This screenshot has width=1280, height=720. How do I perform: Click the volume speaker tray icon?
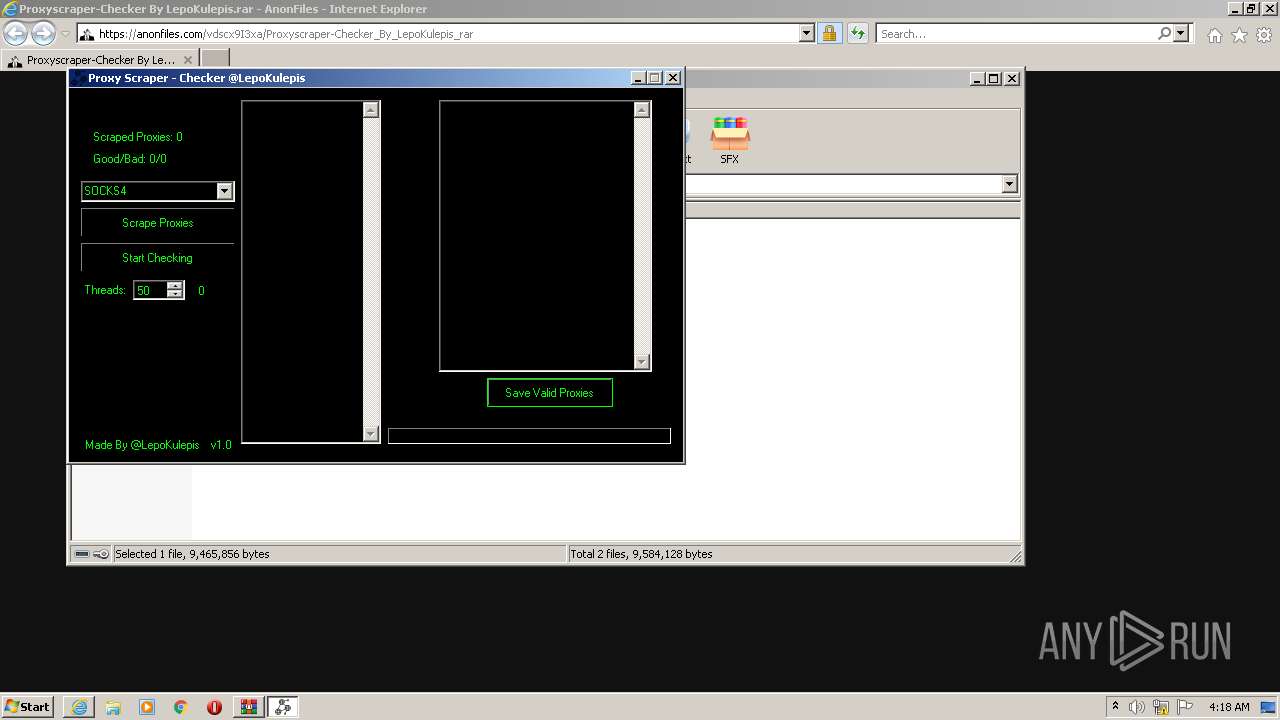(x=1137, y=707)
